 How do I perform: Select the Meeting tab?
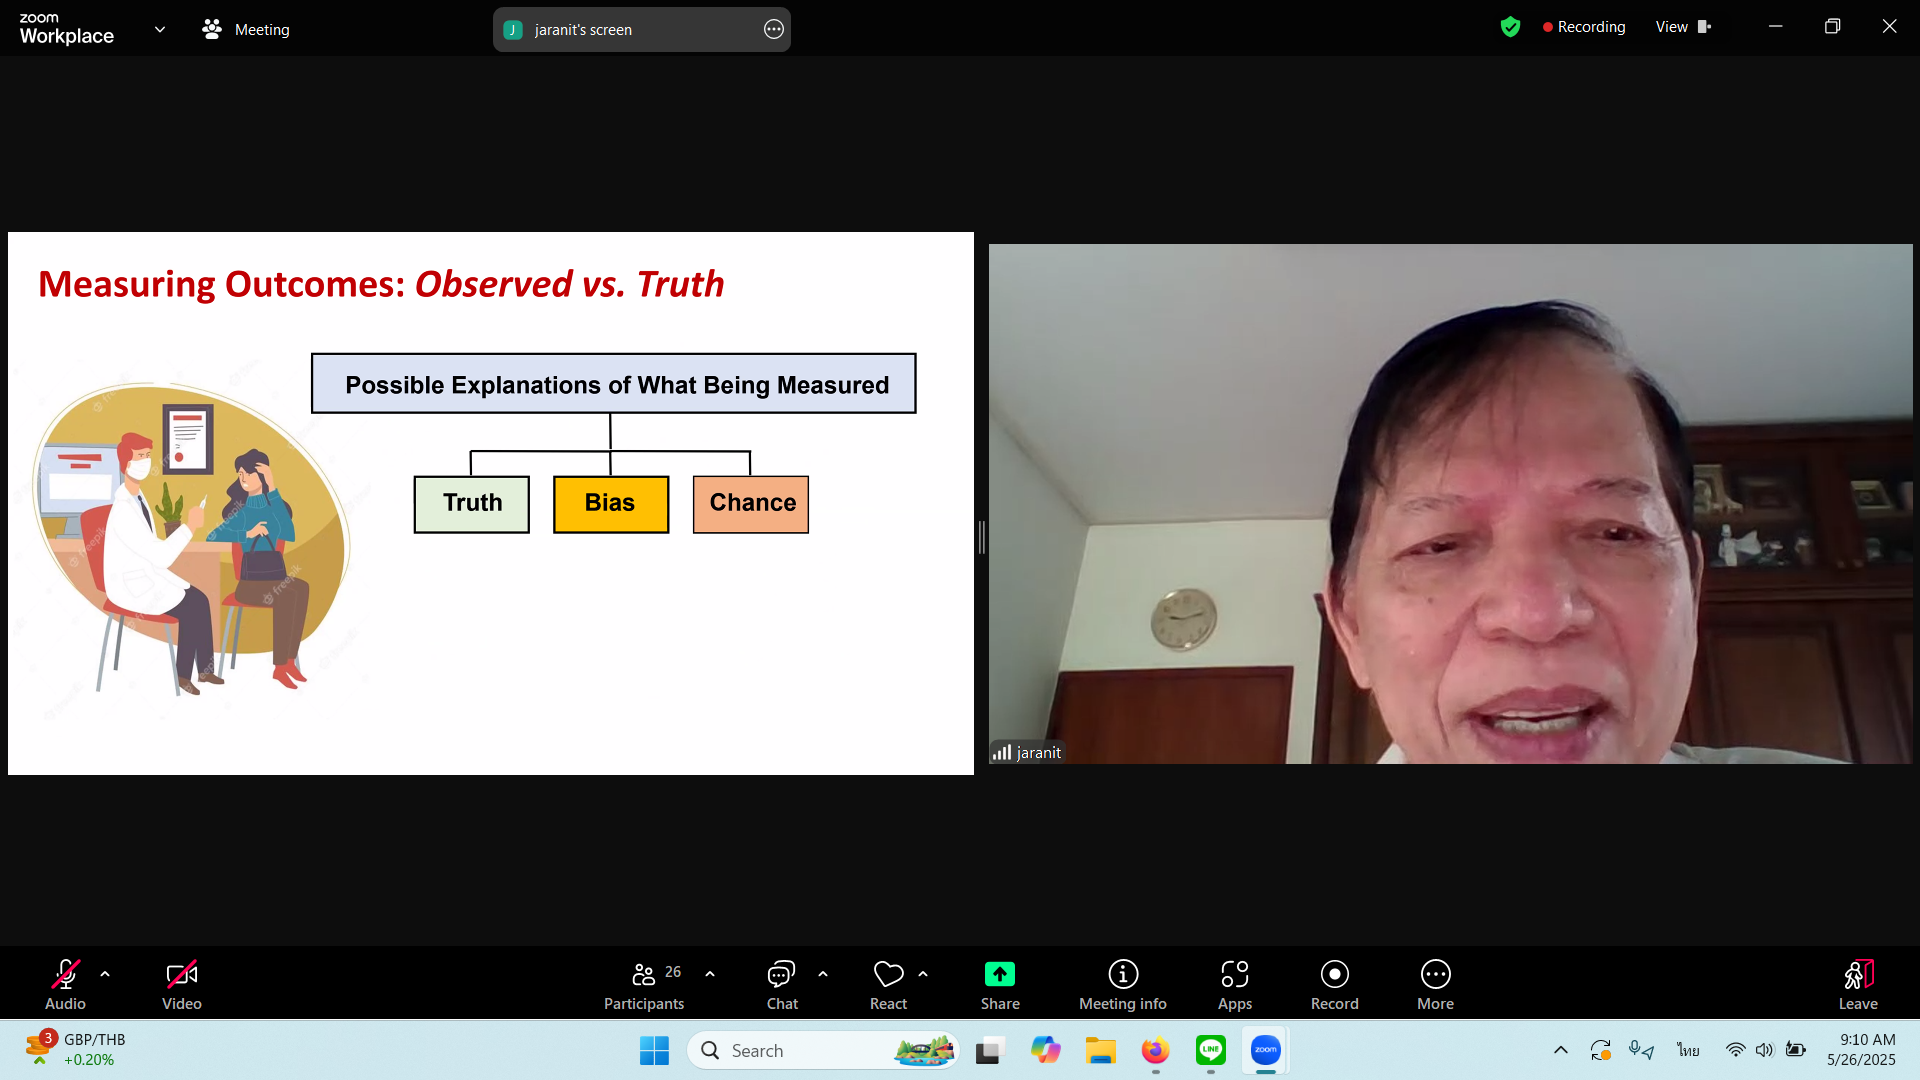(x=246, y=30)
